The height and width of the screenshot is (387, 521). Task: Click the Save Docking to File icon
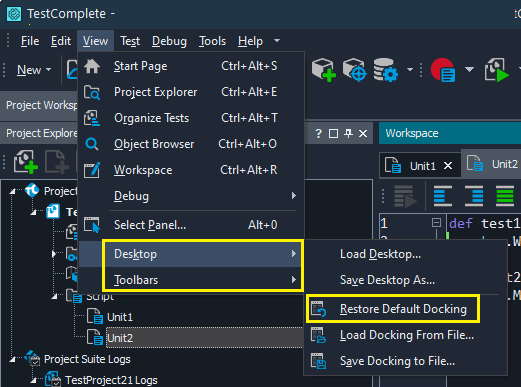(318, 361)
